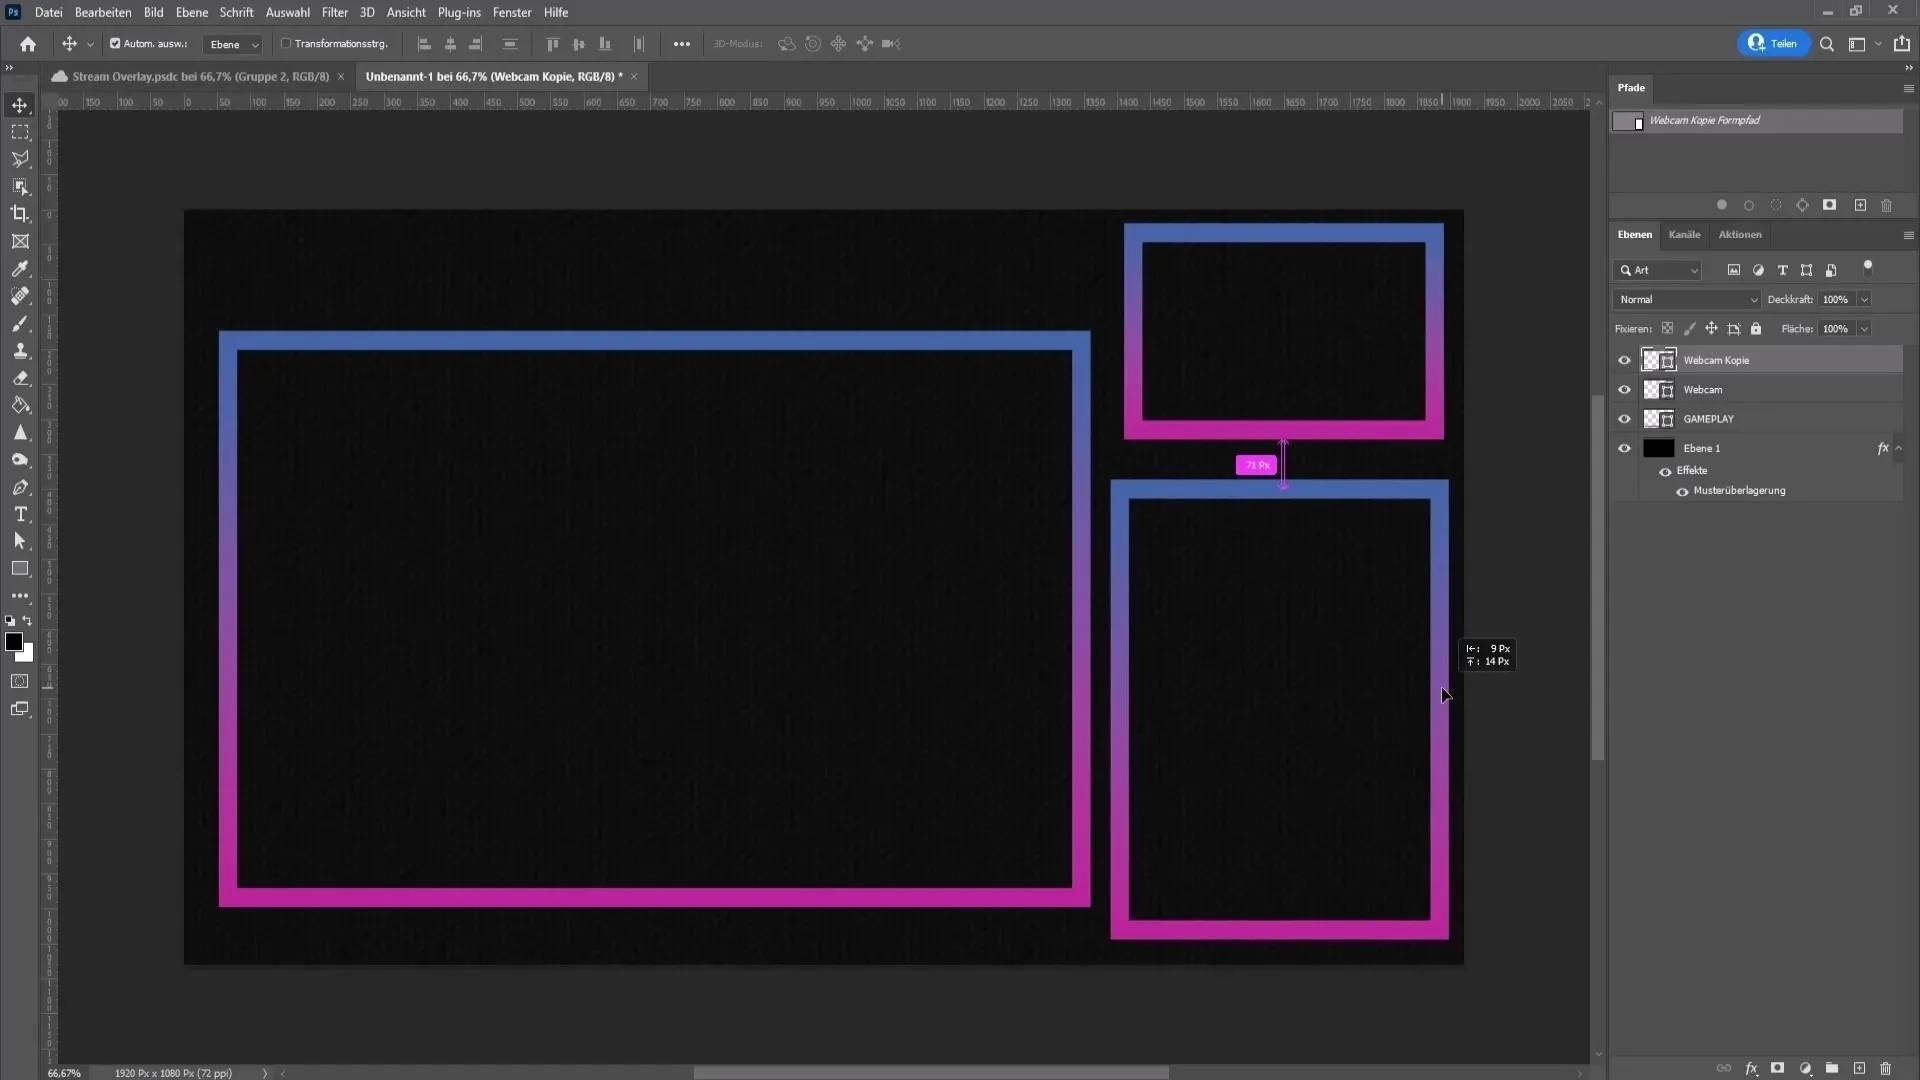Open the Art layer filter dropdown
Viewport: 1920px width, 1080px height.
tap(1659, 270)
